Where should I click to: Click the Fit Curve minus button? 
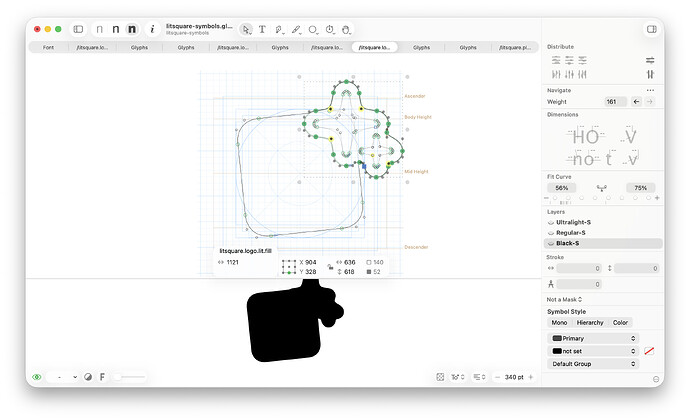tap(547, 198)
